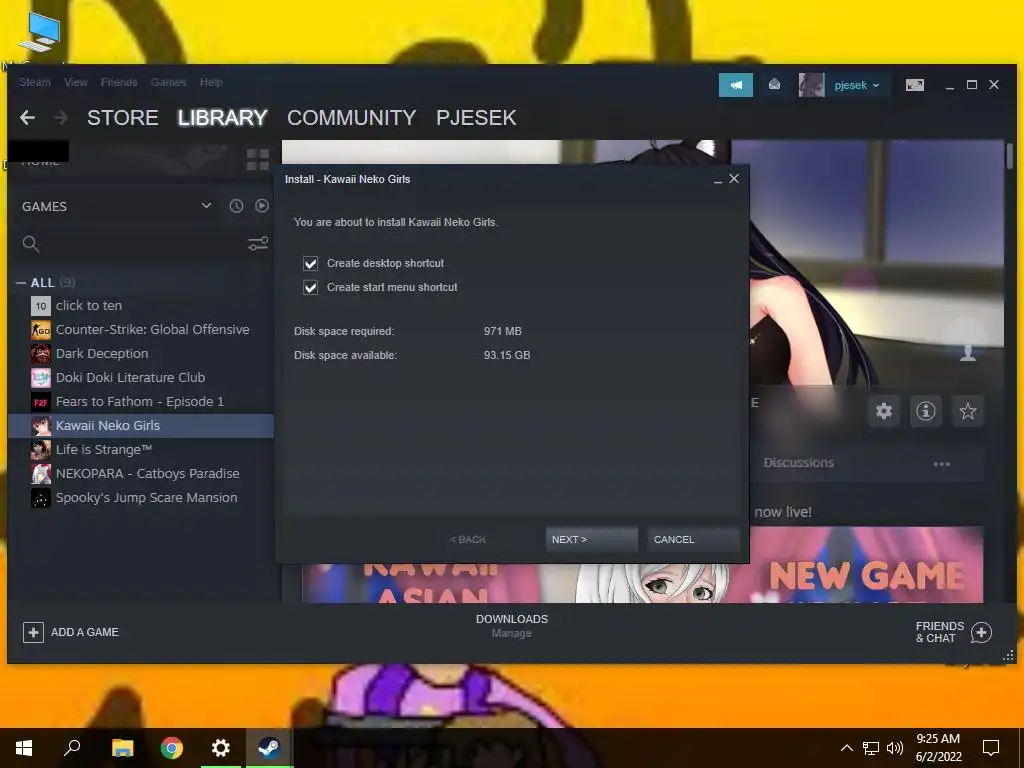The image size is (1024, 768).
Task: Go to the PJESEK profile tab
Action: click(476, 118)
